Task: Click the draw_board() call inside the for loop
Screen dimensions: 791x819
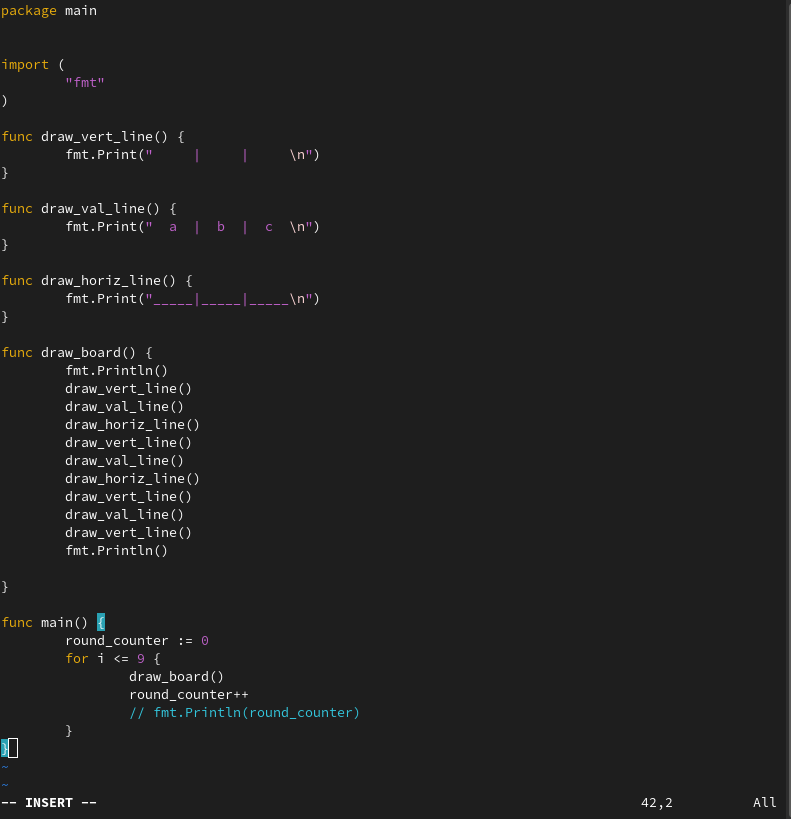Action: pos(177,677)
